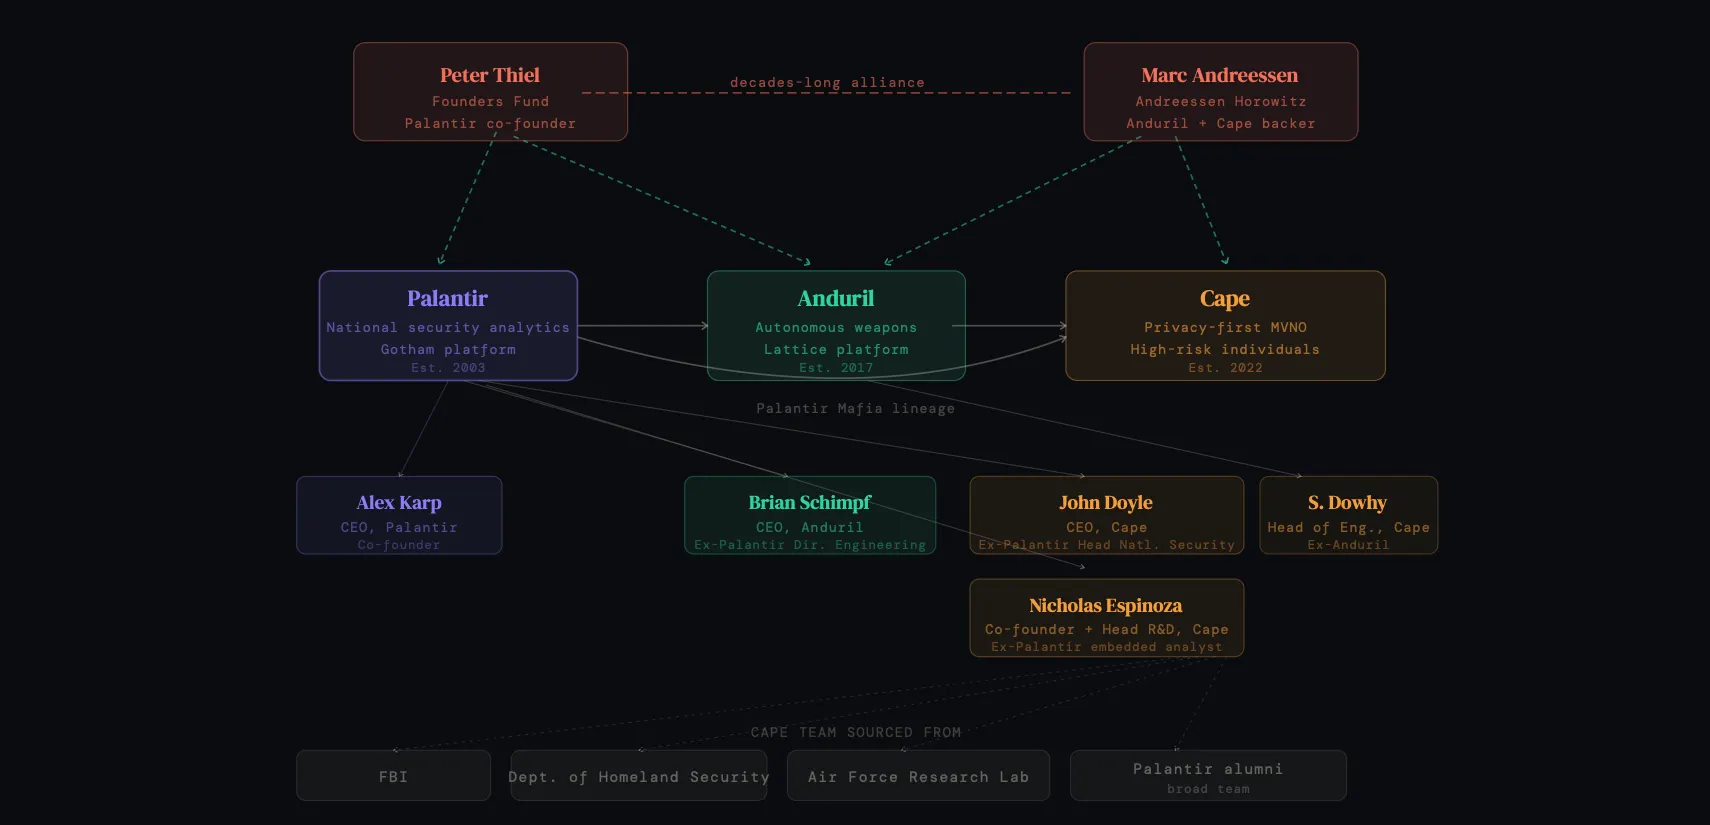This screenshot has width=1710, height=825.
Task: Click the Anduril company node
Action: [836, 325]
